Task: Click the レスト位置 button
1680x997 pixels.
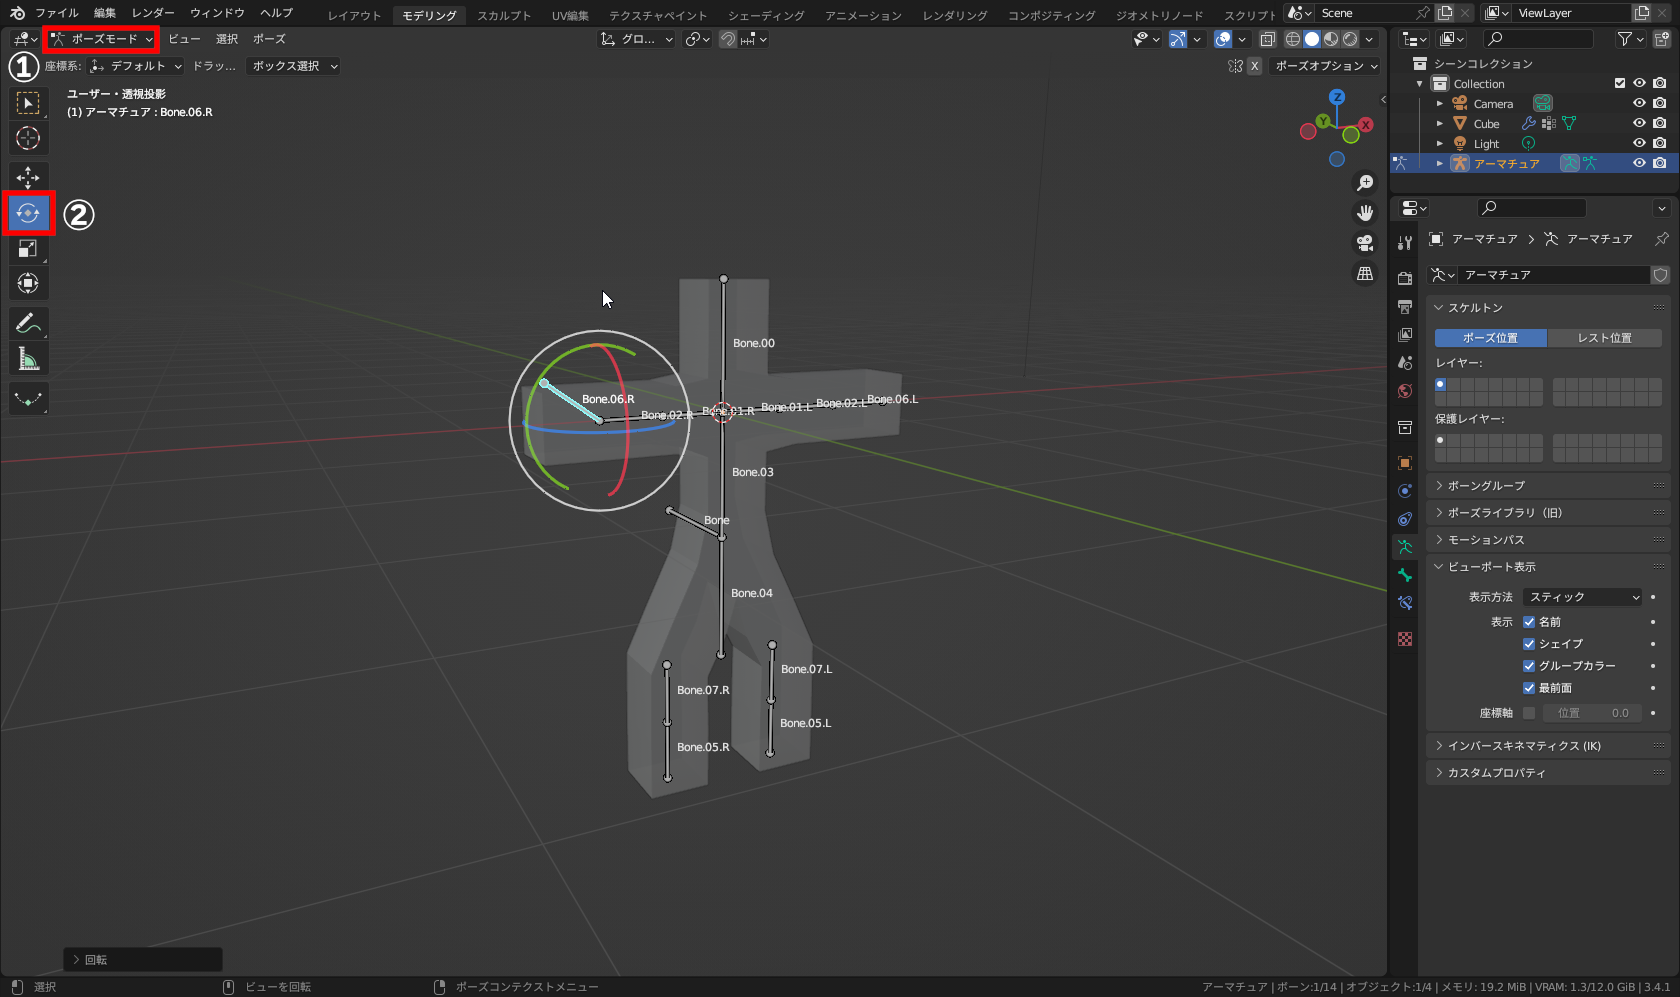Action: click(x=1604, y=338)
